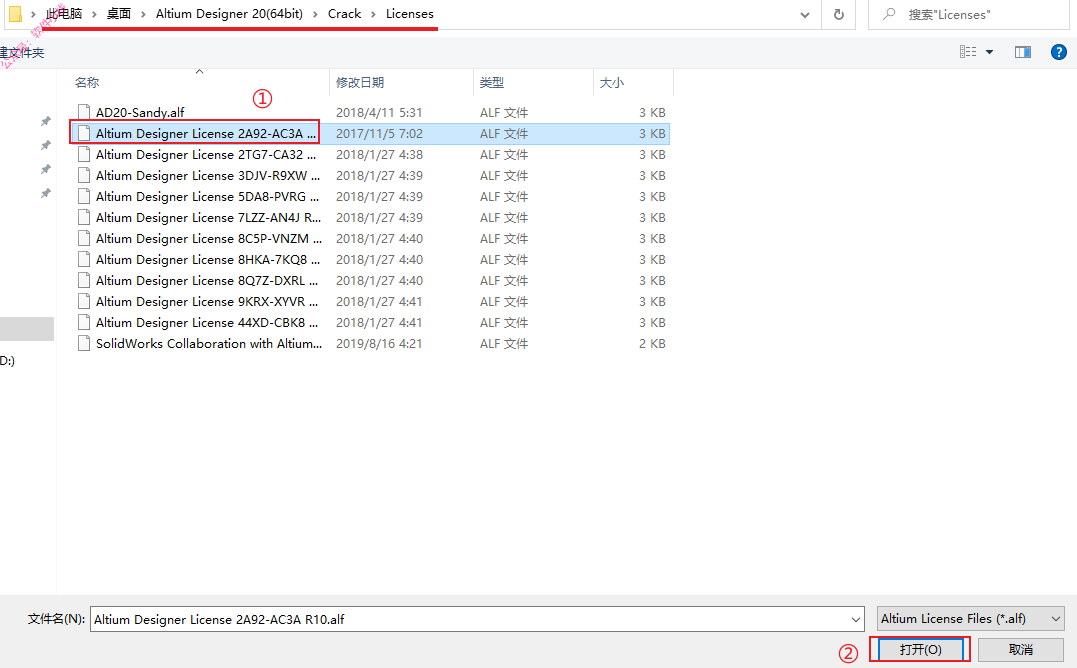The height and width of the screenshot is (668, 1077).
Task: Click file icon of AD20-Sandy.alf
Action: [84, 113]
